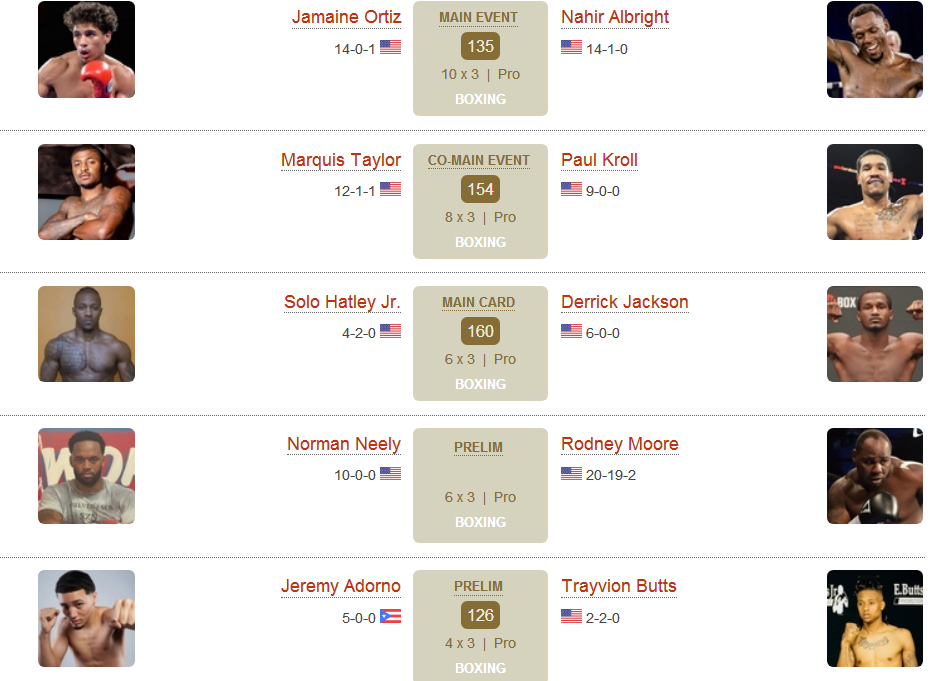The width and height of the screenshot is (947, 681).
Task: Click the MAIN EVENT label
Action: coord(478,18)
